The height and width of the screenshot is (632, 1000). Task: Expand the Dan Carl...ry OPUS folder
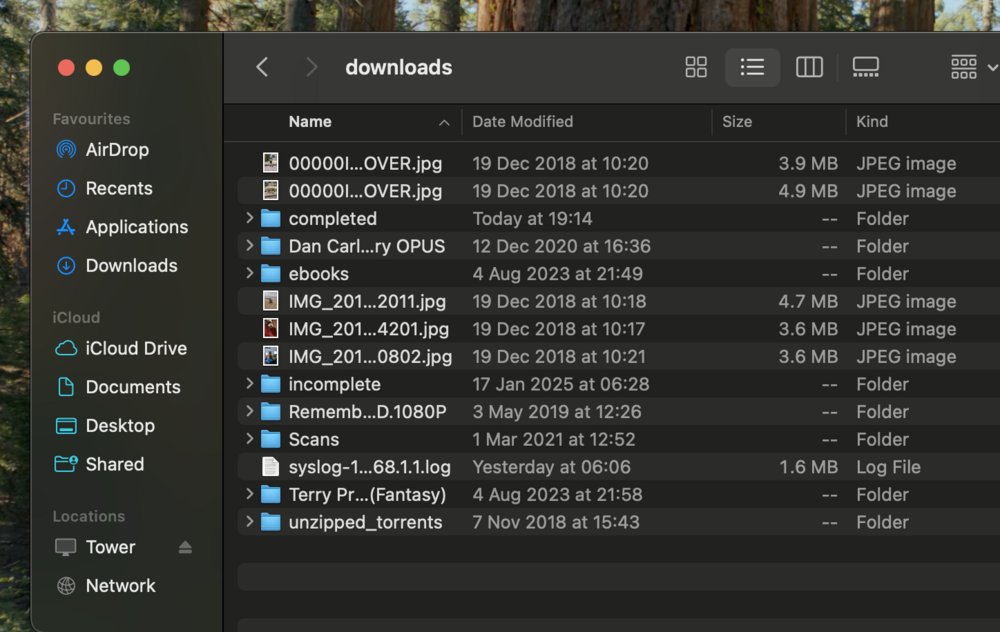[249, 246]
